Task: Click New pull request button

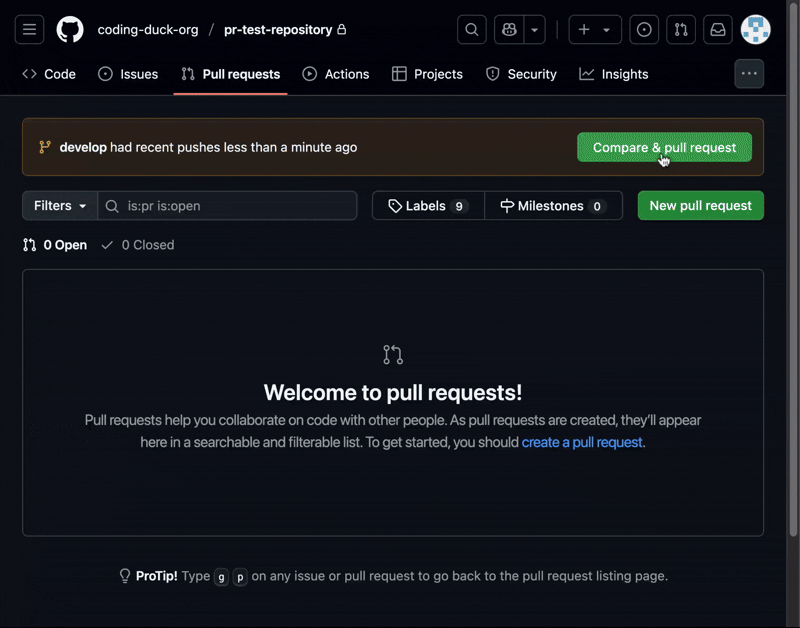Action: coord(701,206)
